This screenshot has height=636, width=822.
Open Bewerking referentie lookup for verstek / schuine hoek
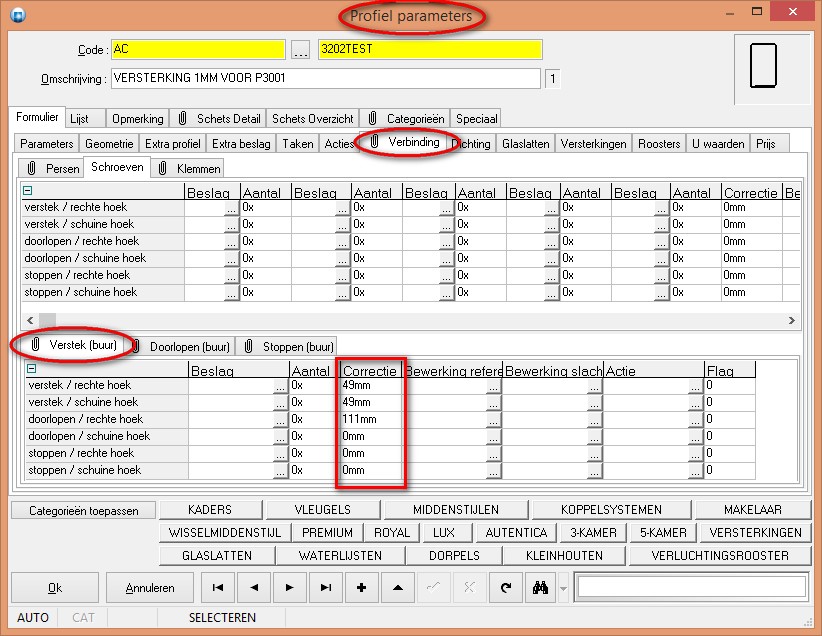[x=493, y=403]
